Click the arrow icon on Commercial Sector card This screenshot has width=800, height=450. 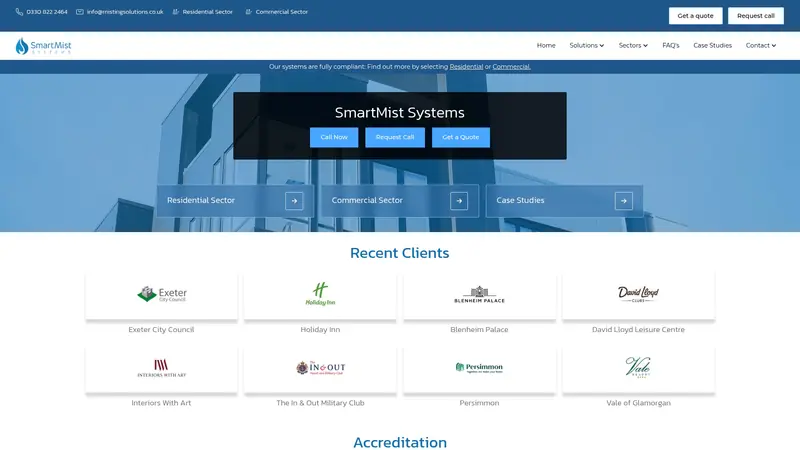459,201
